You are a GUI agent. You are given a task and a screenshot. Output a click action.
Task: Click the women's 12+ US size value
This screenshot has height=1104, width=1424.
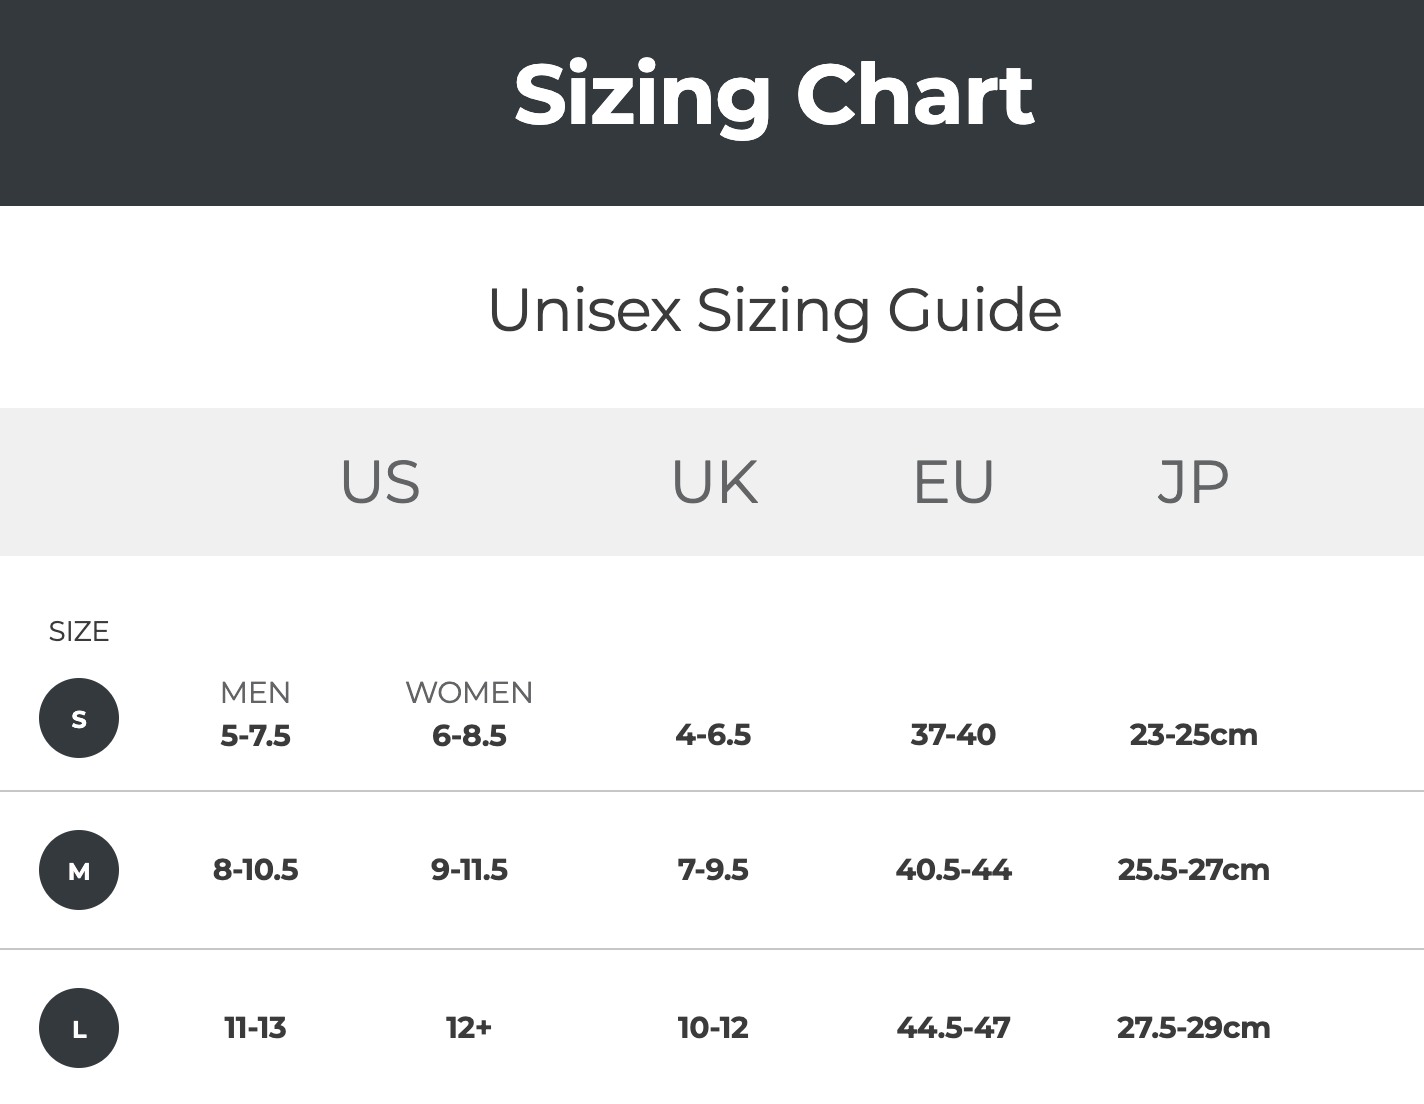coord(469,1028)
